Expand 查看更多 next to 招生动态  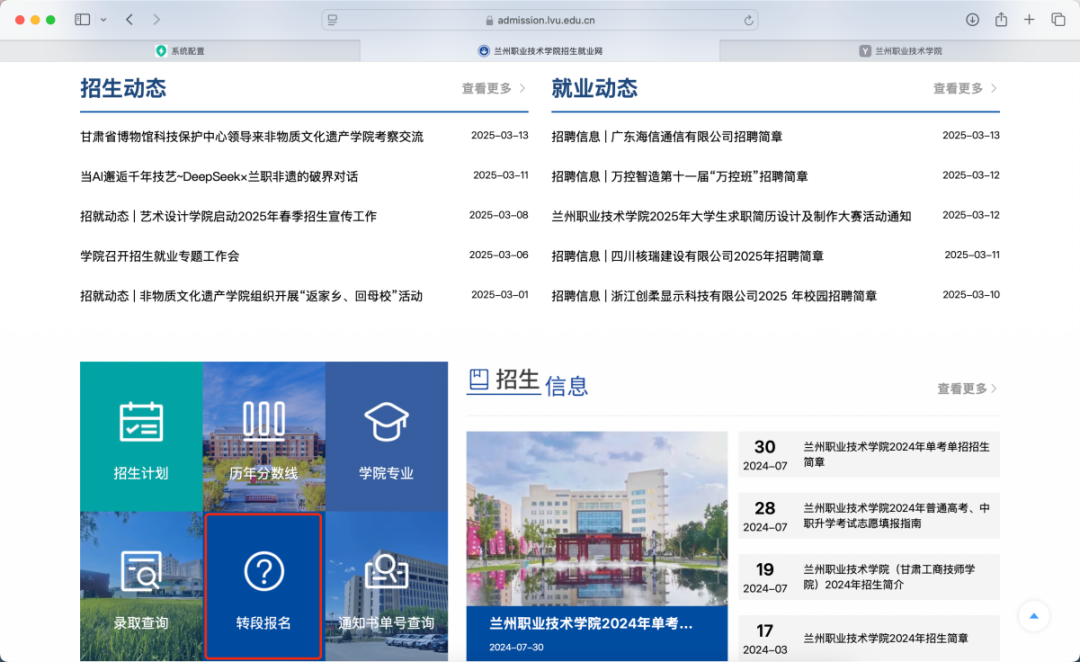tap(493, 89)
